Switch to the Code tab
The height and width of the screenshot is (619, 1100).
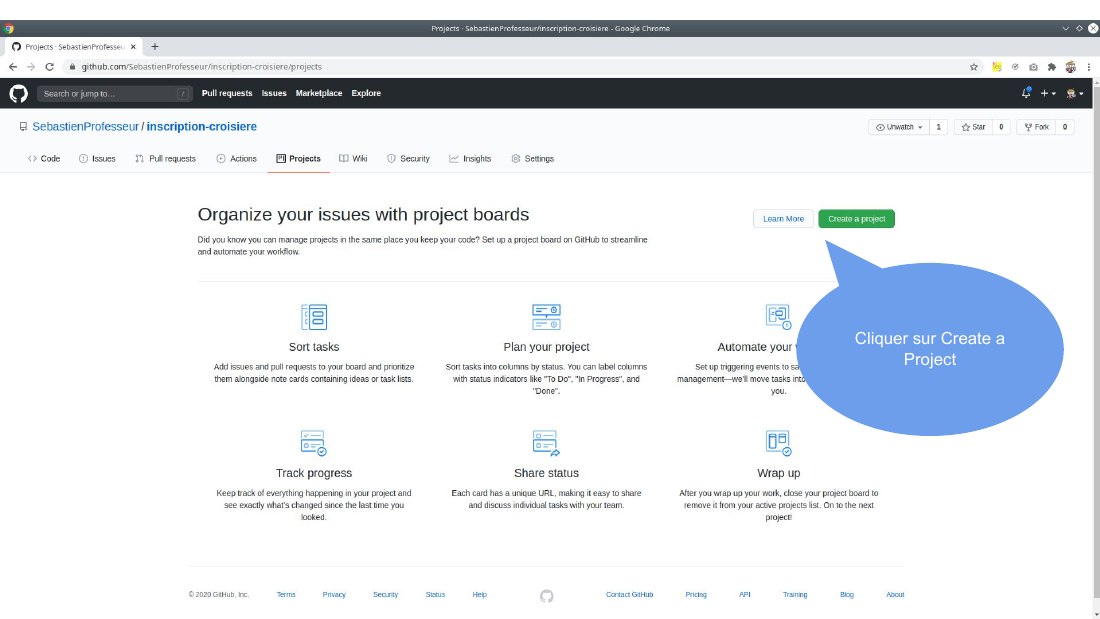coord(43,159)
